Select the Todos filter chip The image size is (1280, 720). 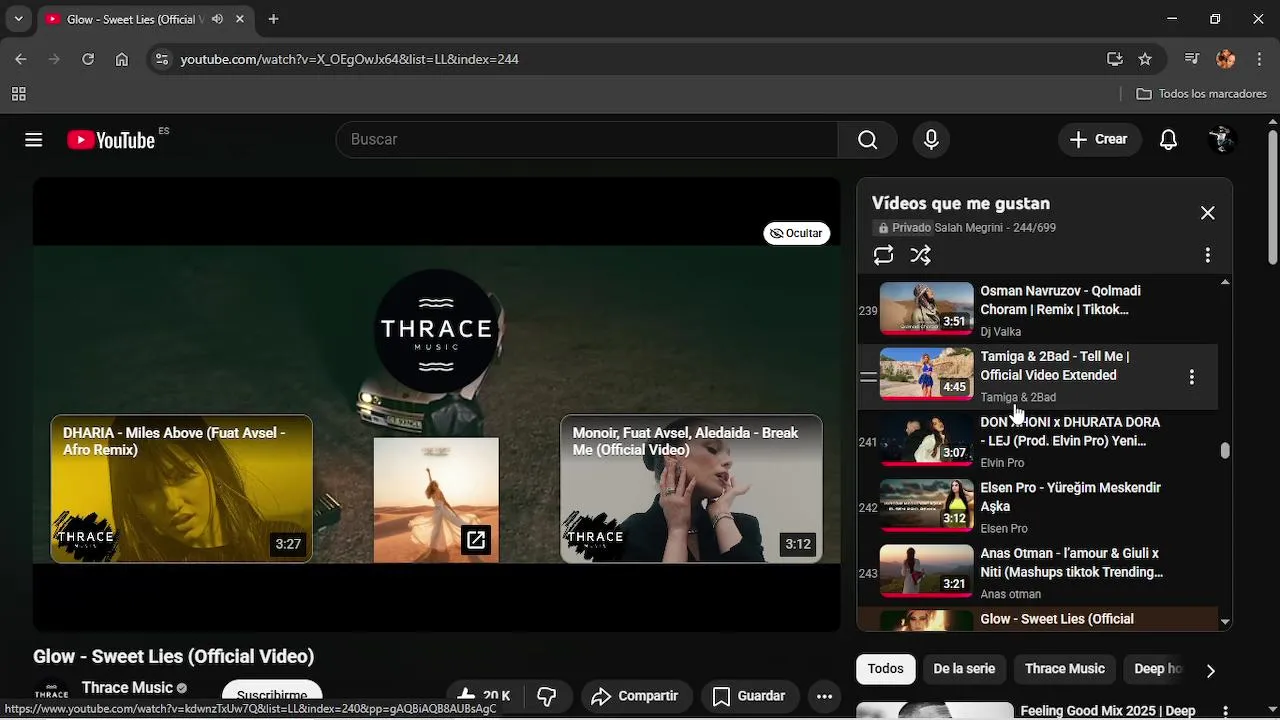click(x=885, y=669)
